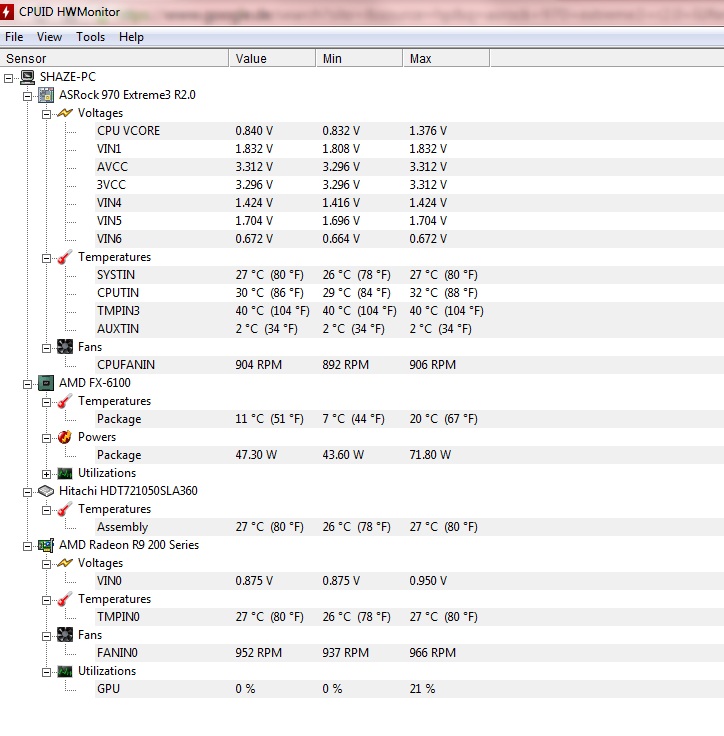The image size is (724, 736).
Task: Click the AMD Radeon graphics card icon
Action: click(46, 545)
